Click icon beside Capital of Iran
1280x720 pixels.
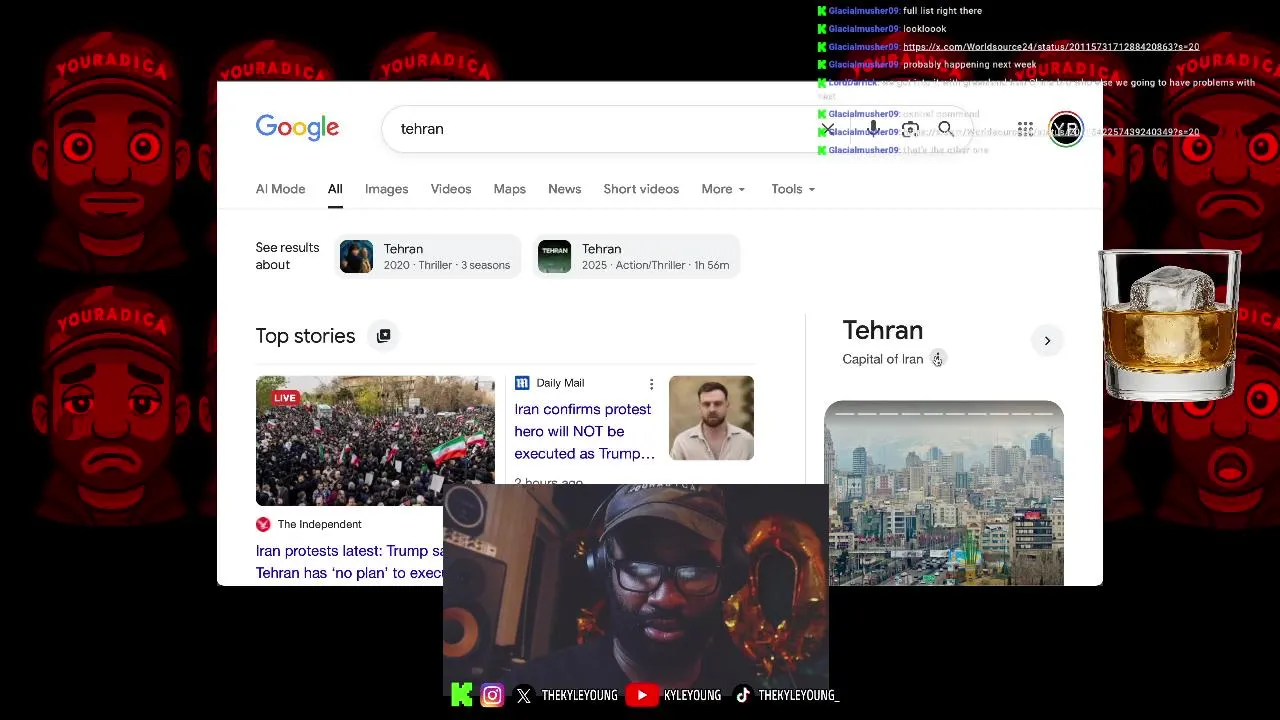[x=937, y=359]
